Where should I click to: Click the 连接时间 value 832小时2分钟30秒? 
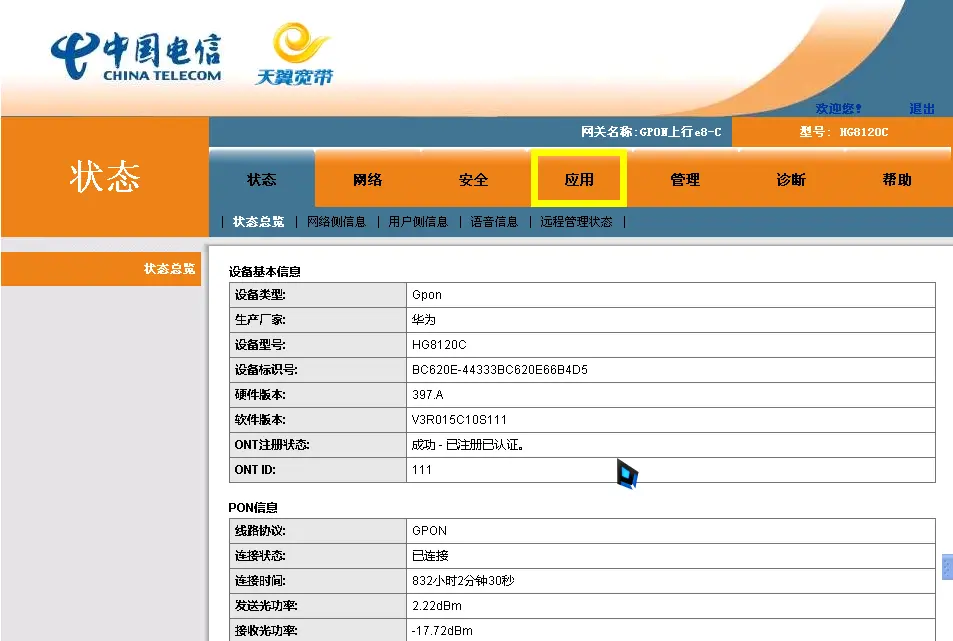tap(463, 580)
